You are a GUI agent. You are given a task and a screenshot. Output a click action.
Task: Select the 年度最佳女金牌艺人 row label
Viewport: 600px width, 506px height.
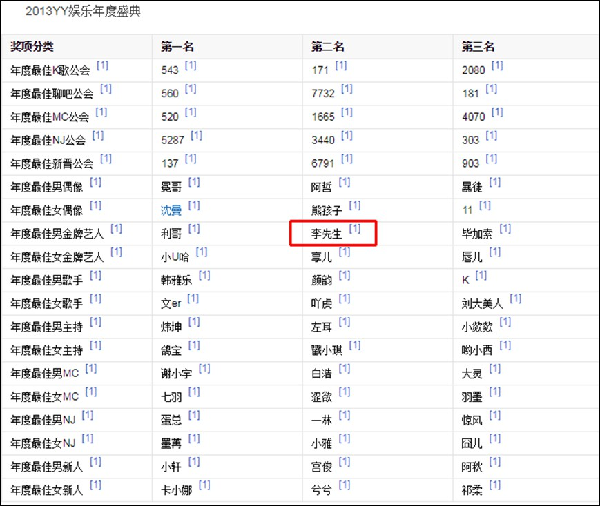click(x=57, y=257)
